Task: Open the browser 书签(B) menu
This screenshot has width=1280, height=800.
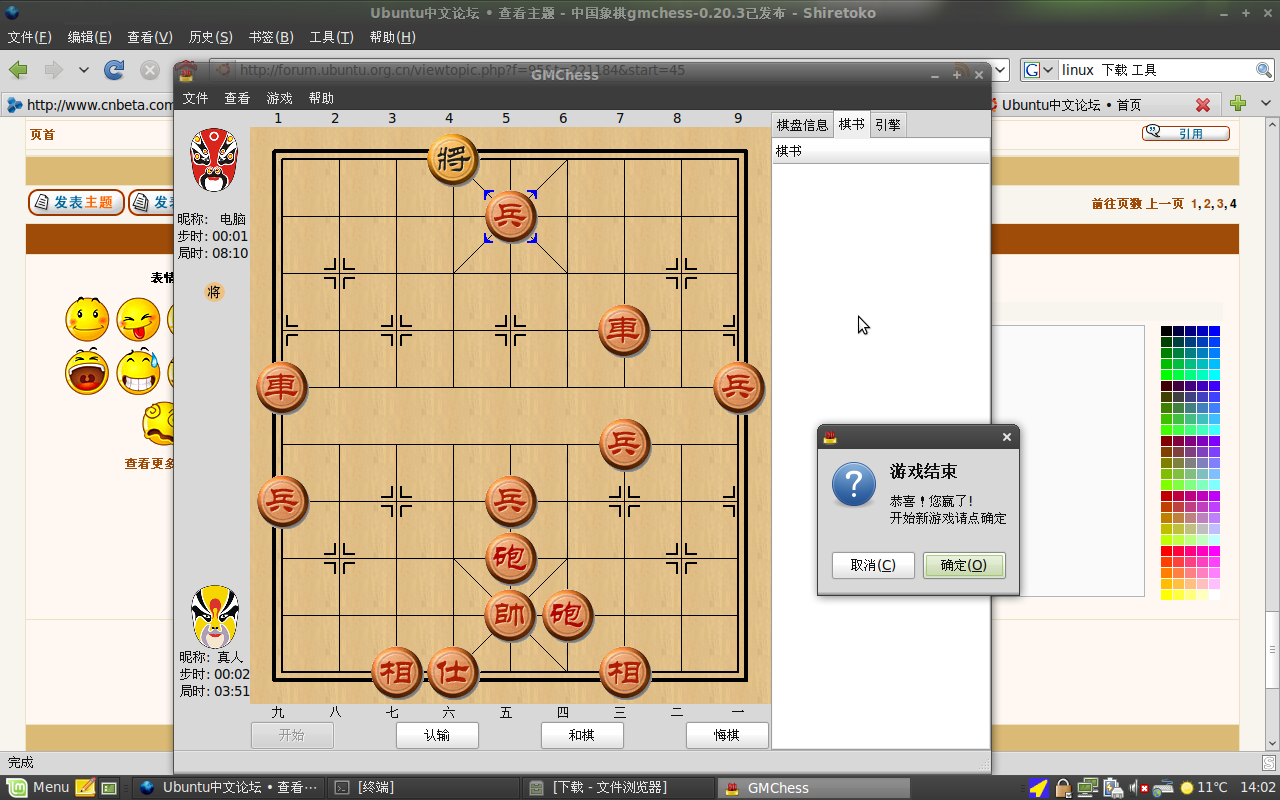Action: (270, 37)
